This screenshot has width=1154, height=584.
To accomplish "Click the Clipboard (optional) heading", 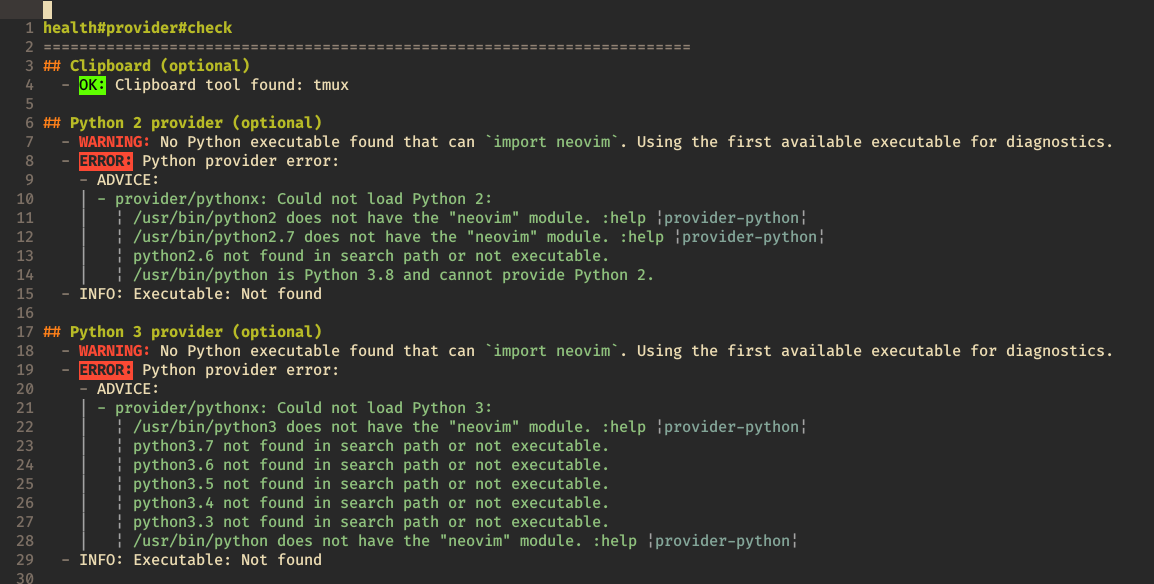I will [160, 65].
